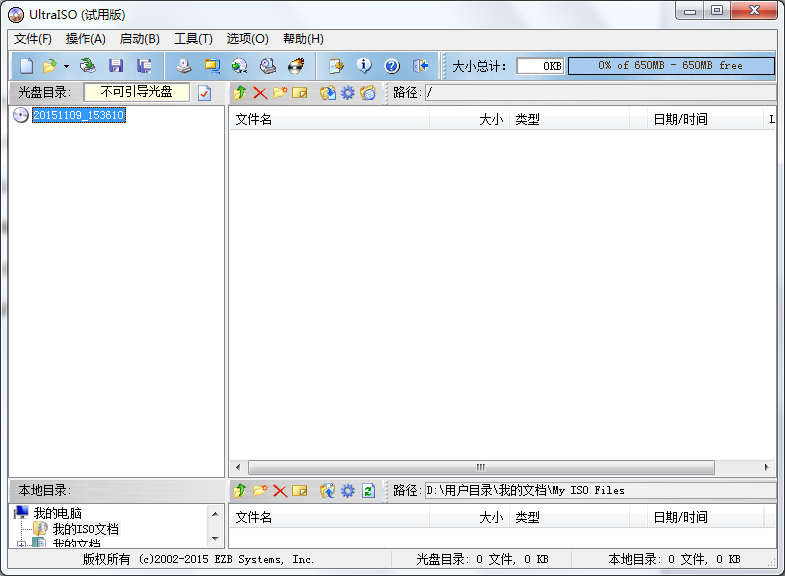Image resolution: width=785 pixels, height=576 pixels.
Task: Click the red X delete icon above disc file list
Action: (260, 93)
